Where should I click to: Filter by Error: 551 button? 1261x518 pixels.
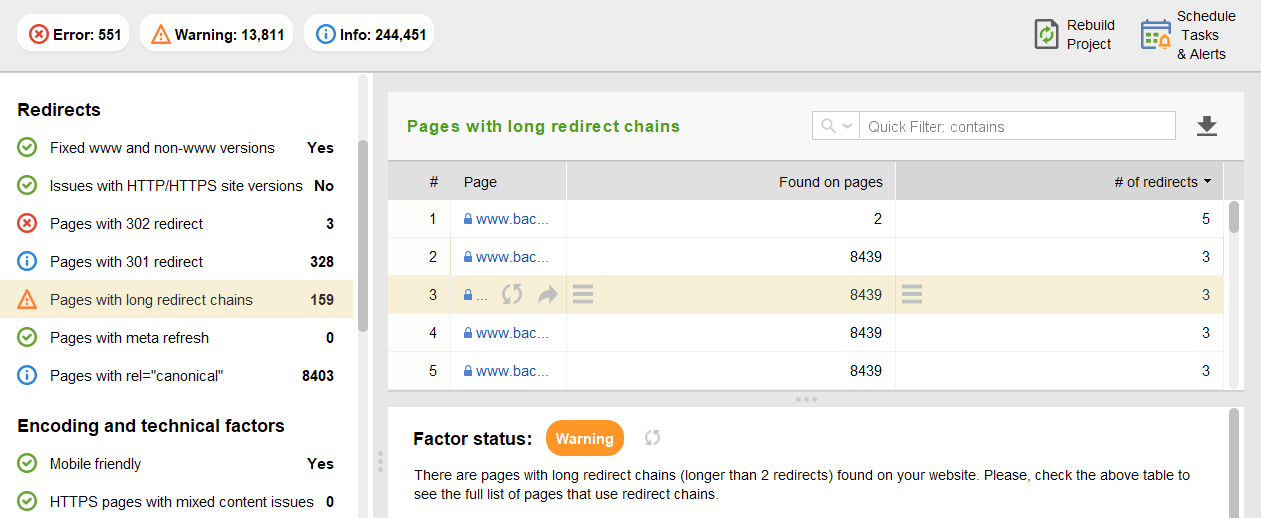[73, 34]
